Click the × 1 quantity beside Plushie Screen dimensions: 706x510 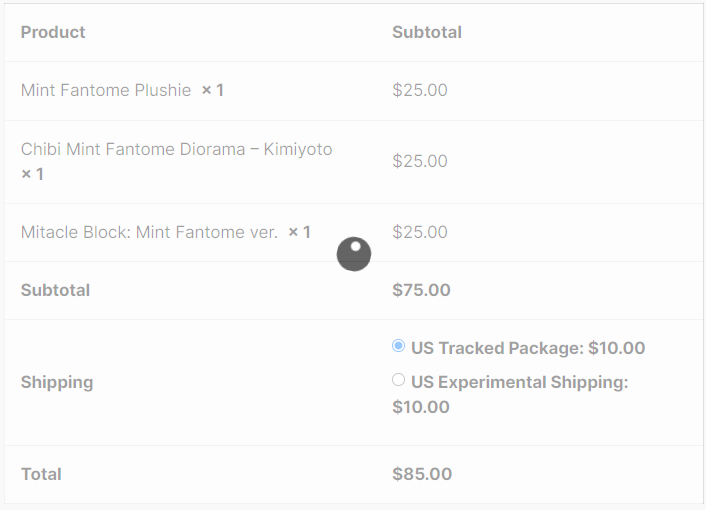[213, 90]
